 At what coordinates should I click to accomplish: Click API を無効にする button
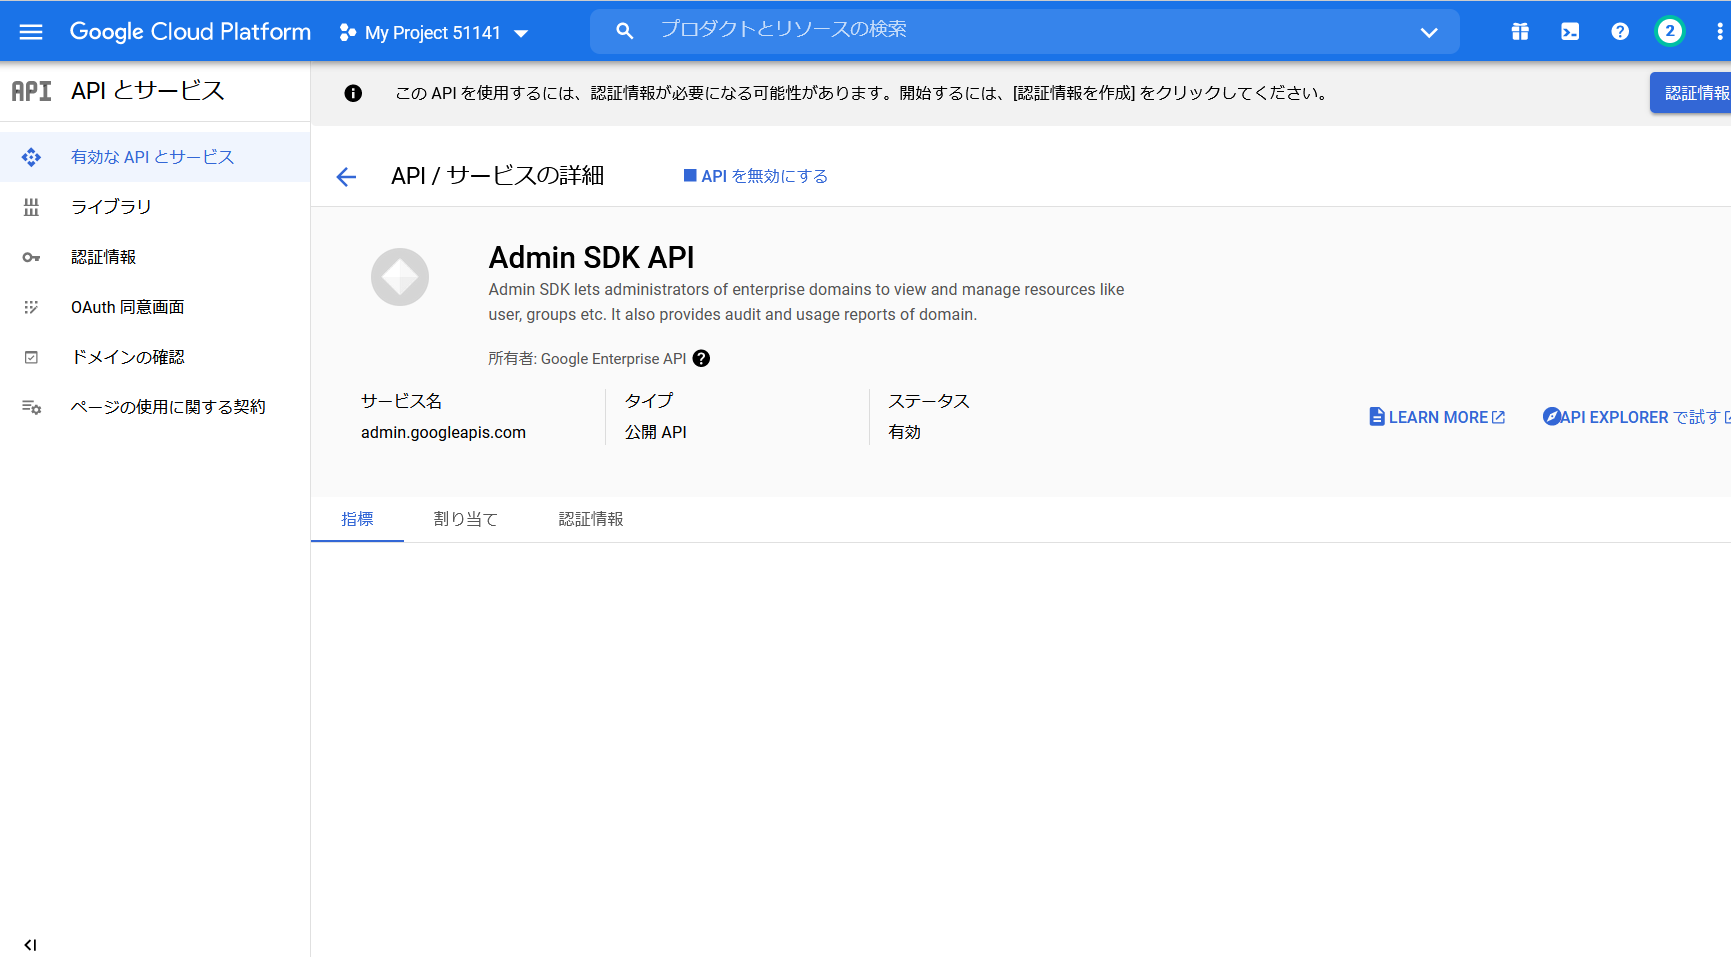tap(755, 176)
